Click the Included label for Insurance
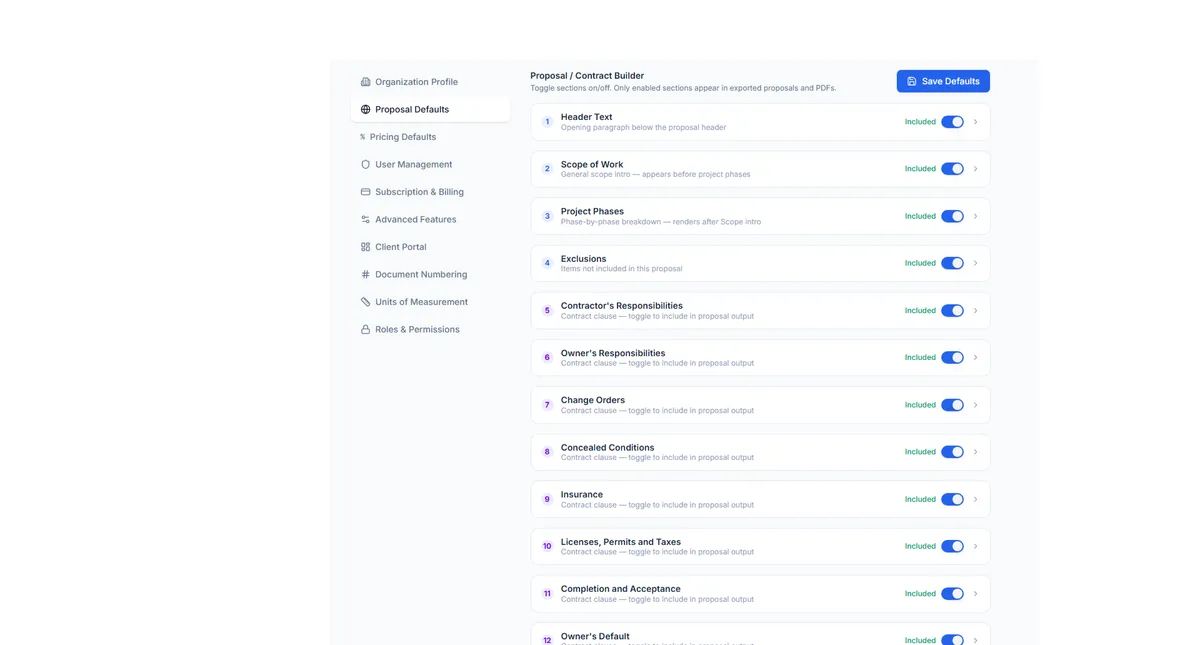Image resolution: width=1200 pixels, height=645 pixels. coord(920,499)
